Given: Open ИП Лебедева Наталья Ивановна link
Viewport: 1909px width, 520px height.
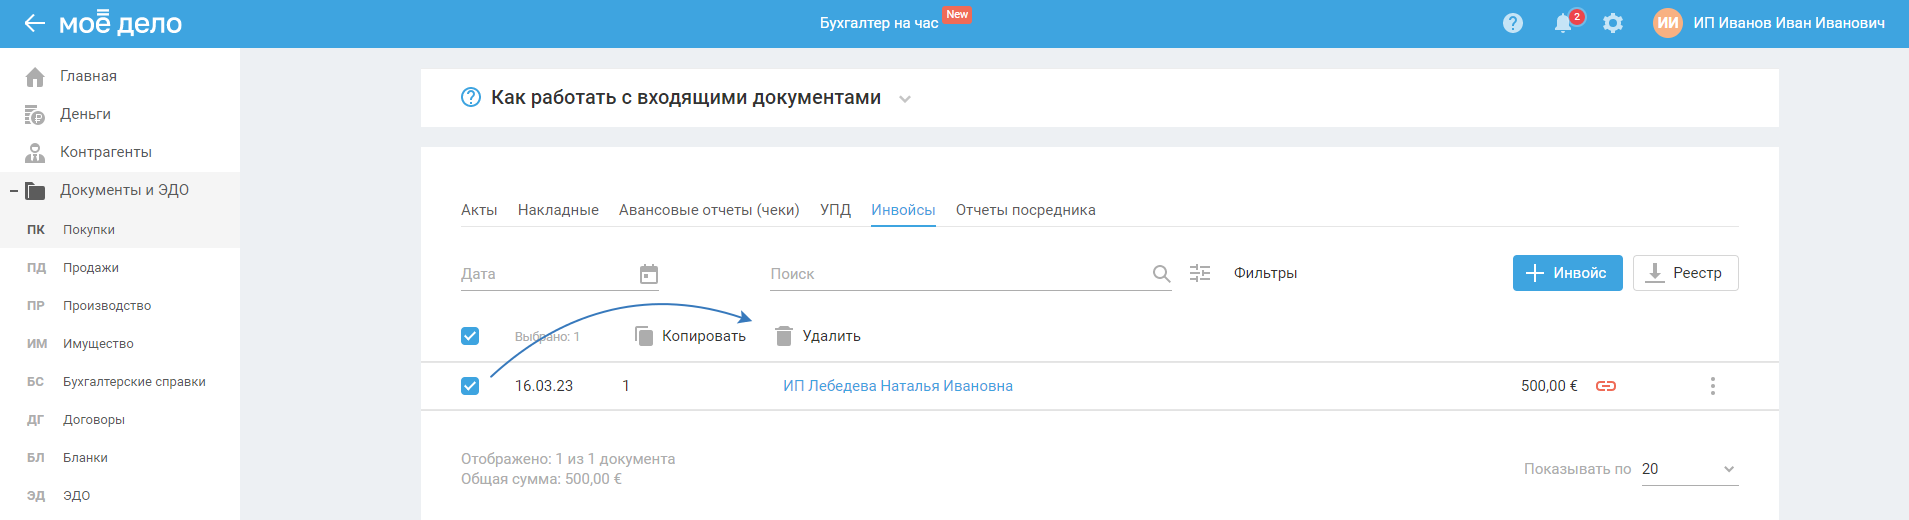Looking at the screenshot, I should (898, 386).
